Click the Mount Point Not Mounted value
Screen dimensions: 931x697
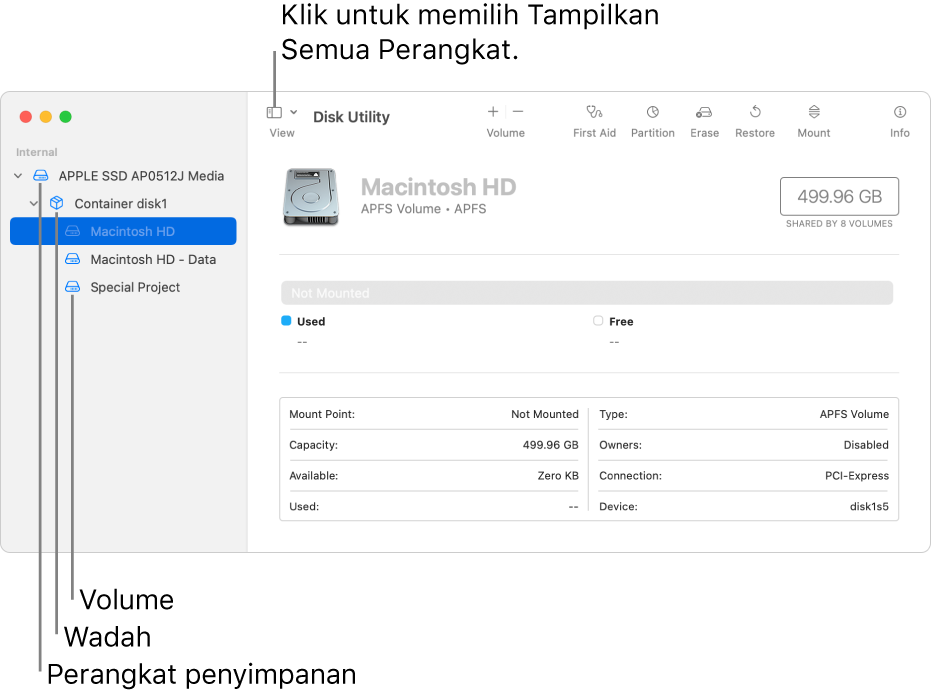point(544,414)
